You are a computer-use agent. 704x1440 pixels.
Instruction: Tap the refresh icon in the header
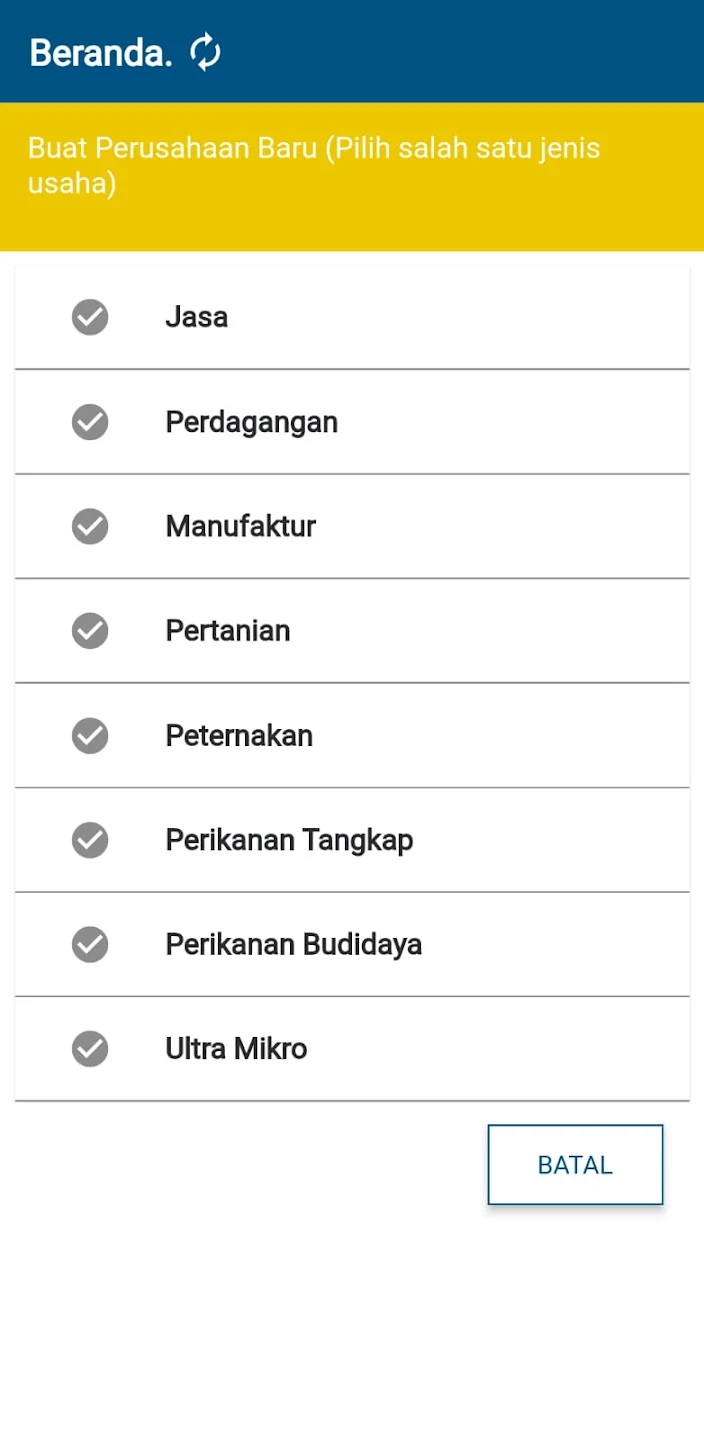tap(204, 51)
